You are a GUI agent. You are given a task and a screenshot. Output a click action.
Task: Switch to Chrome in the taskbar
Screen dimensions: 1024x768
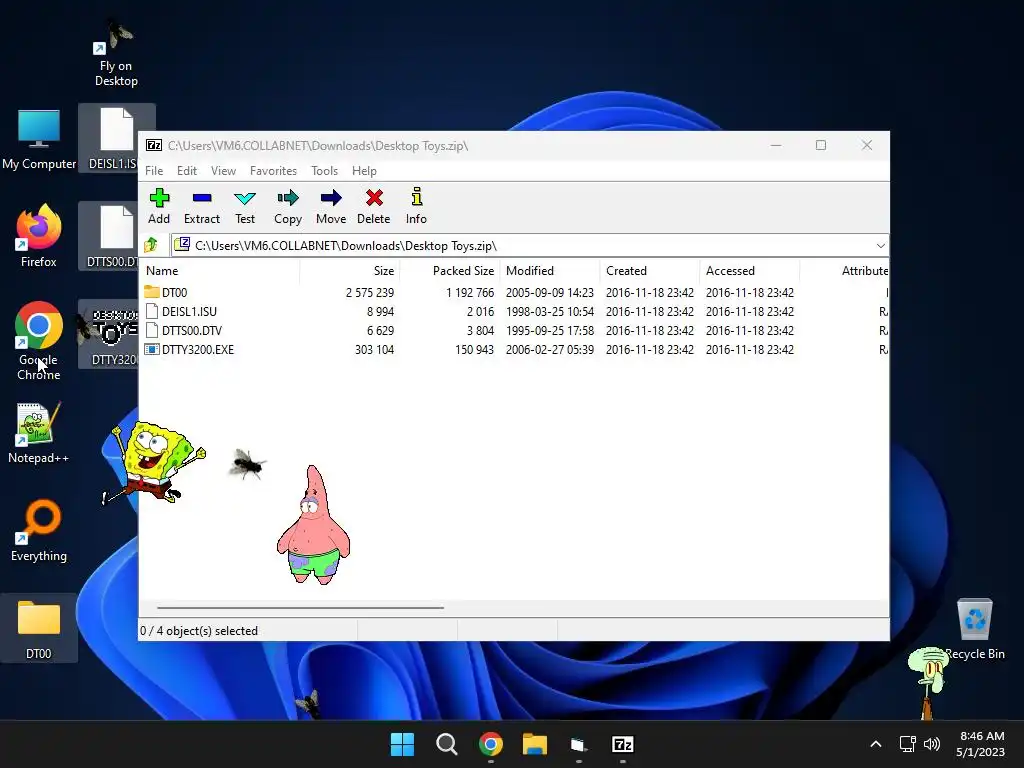click(x=490, y=744)
